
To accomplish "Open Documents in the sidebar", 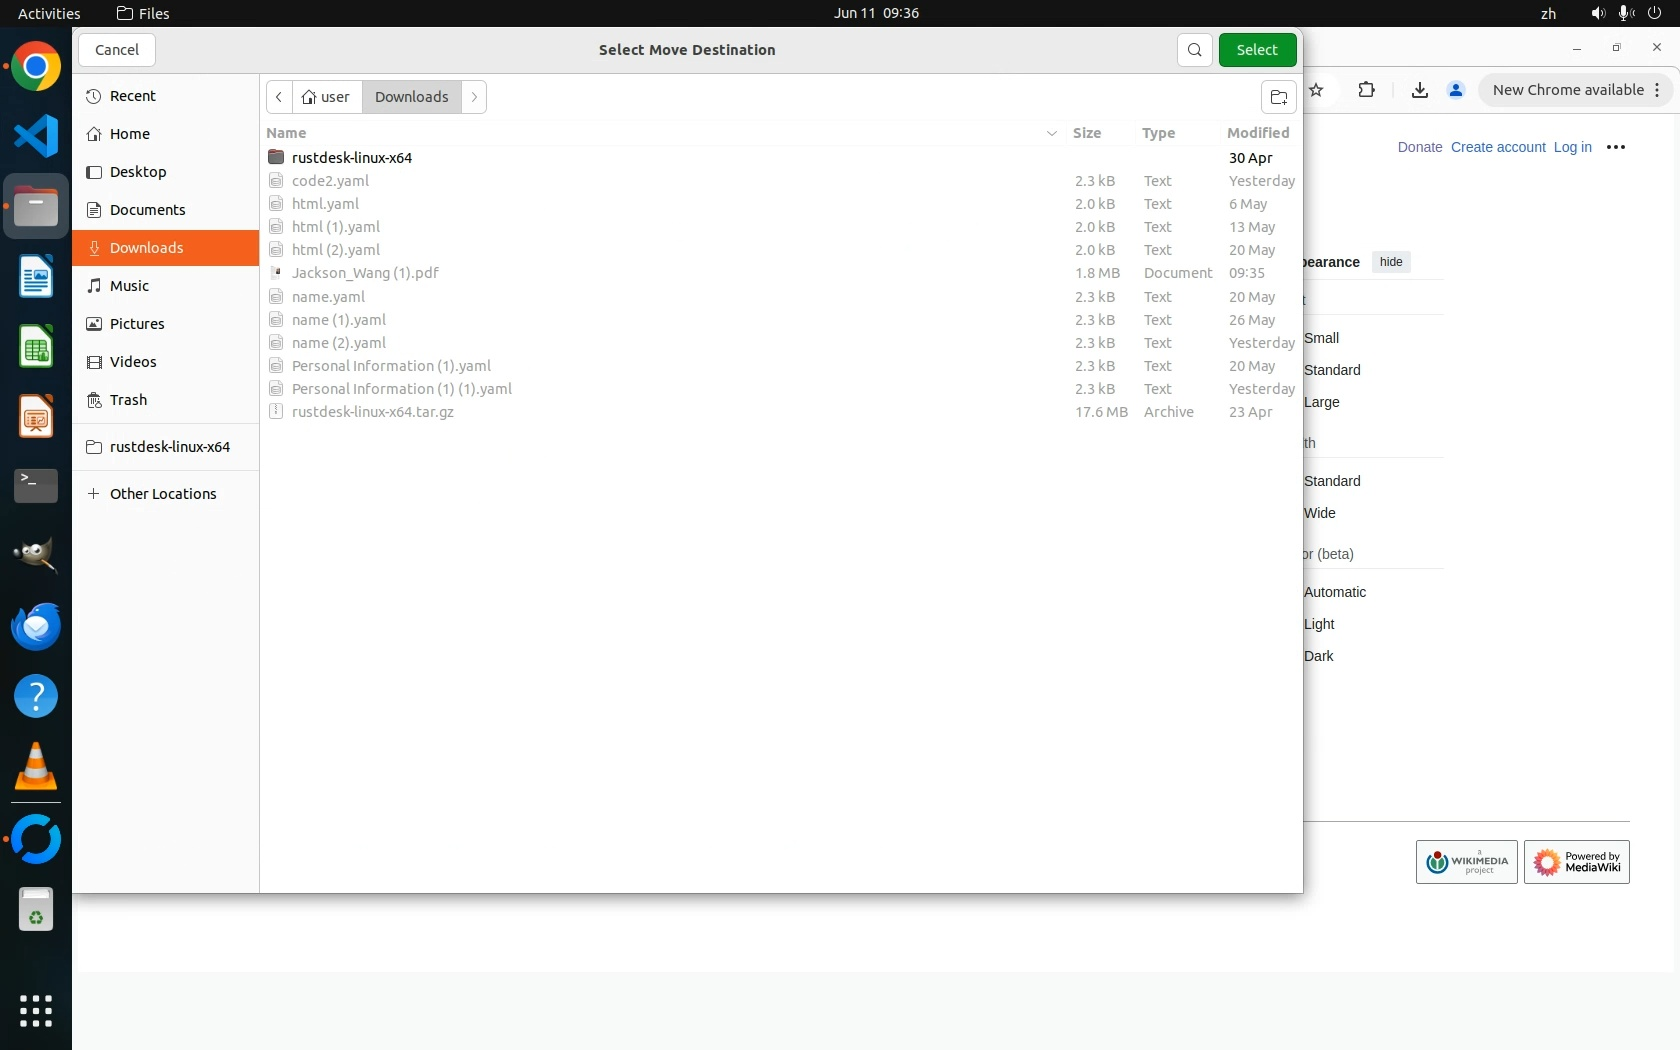I will pyautogui.click(x=147, y=210).
